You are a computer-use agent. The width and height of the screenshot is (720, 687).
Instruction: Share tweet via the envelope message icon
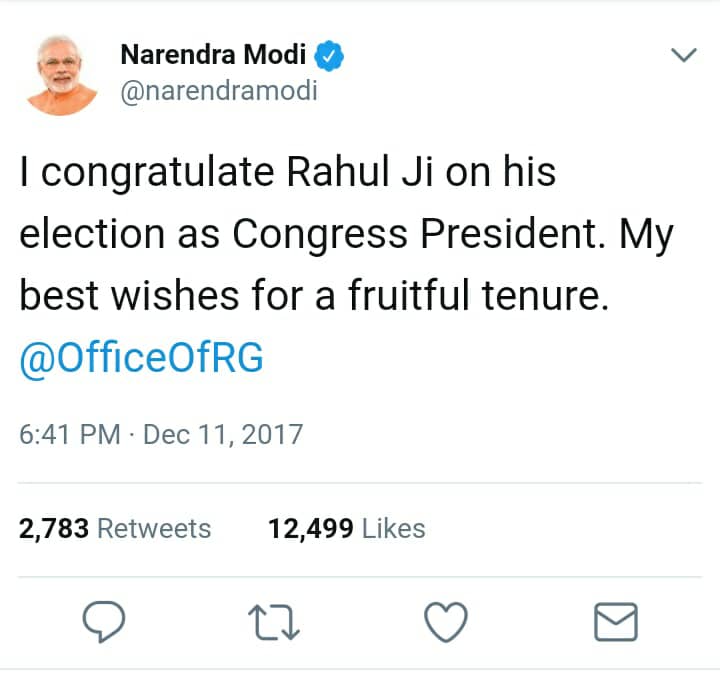click(616, 623)
